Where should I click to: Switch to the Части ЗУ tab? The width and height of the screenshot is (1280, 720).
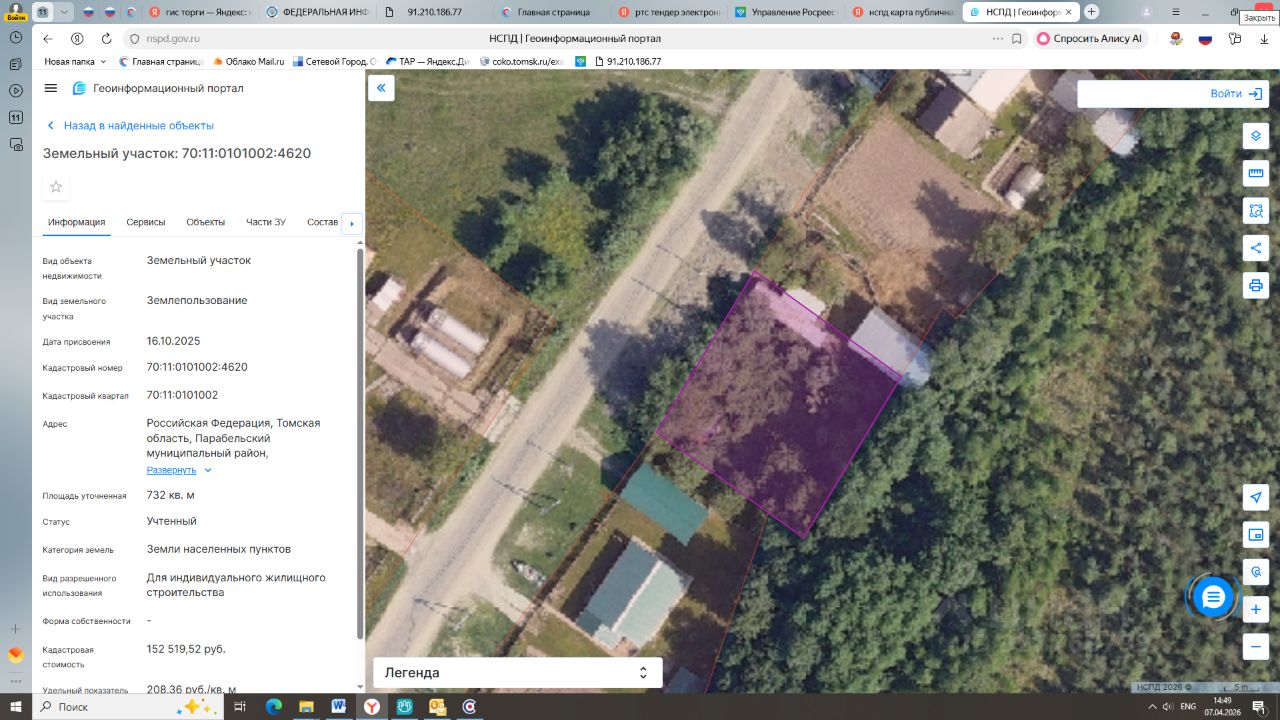[266, 222]
